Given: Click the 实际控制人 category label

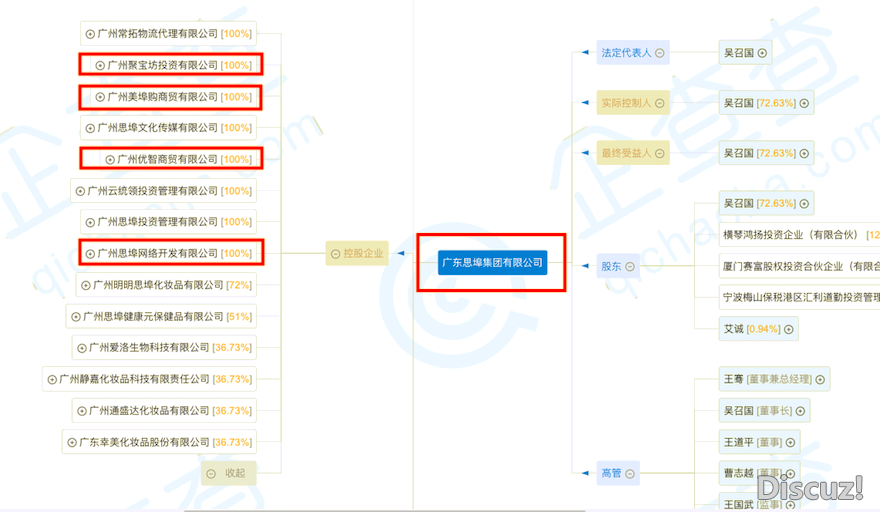Looking at the screenshot, I should (626, 103).
